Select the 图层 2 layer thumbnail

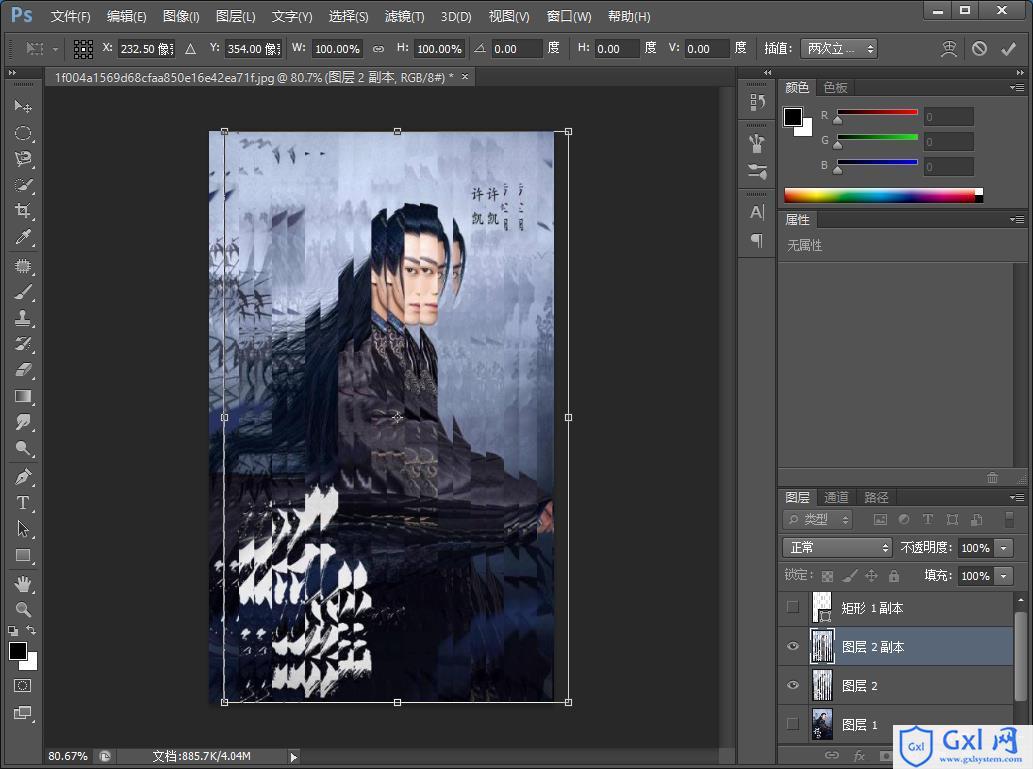click(822, 685)
